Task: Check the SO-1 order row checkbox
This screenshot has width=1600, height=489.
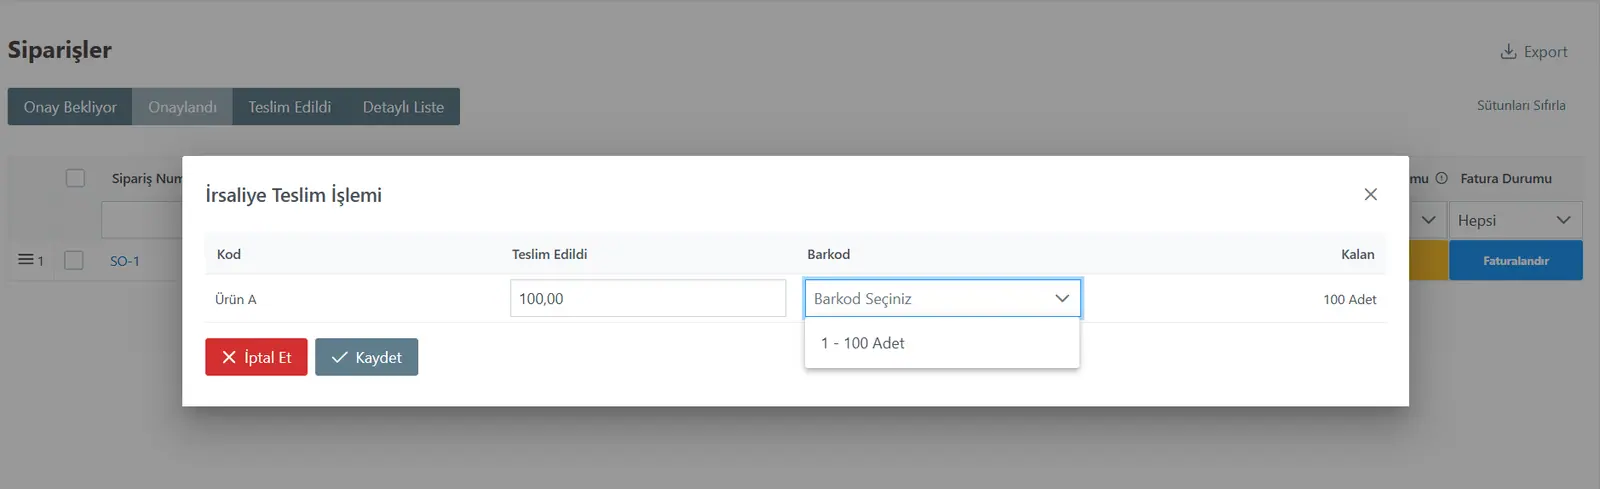Action: coord(74,260)
